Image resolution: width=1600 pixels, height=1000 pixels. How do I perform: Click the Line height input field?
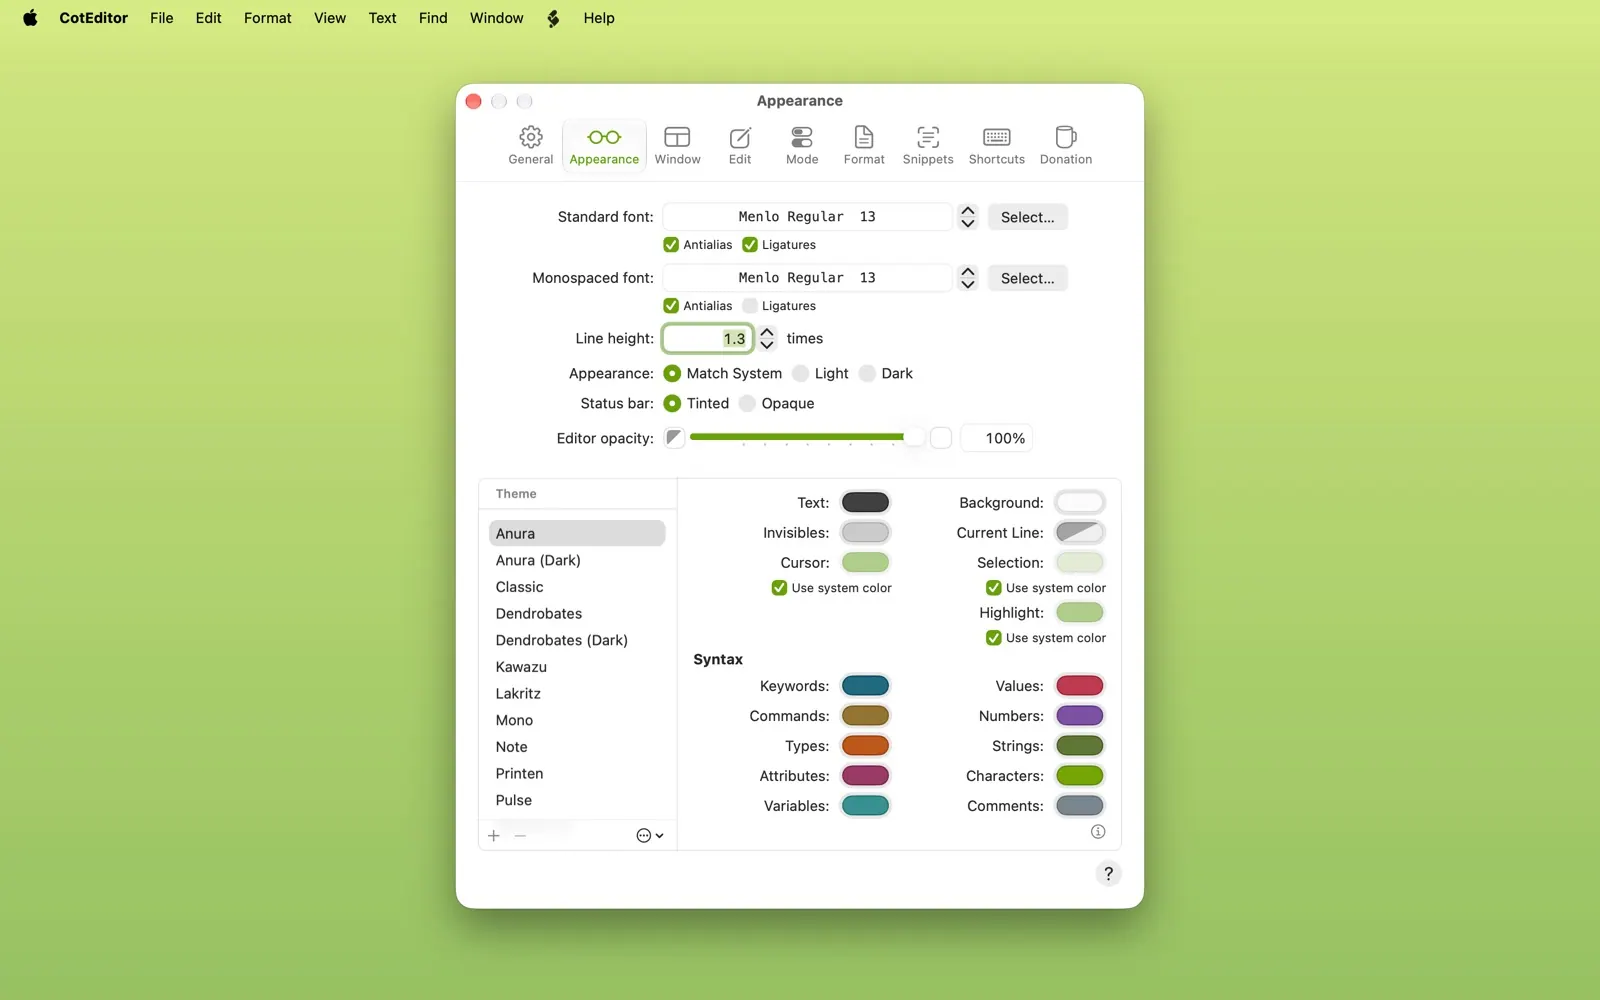707,339
